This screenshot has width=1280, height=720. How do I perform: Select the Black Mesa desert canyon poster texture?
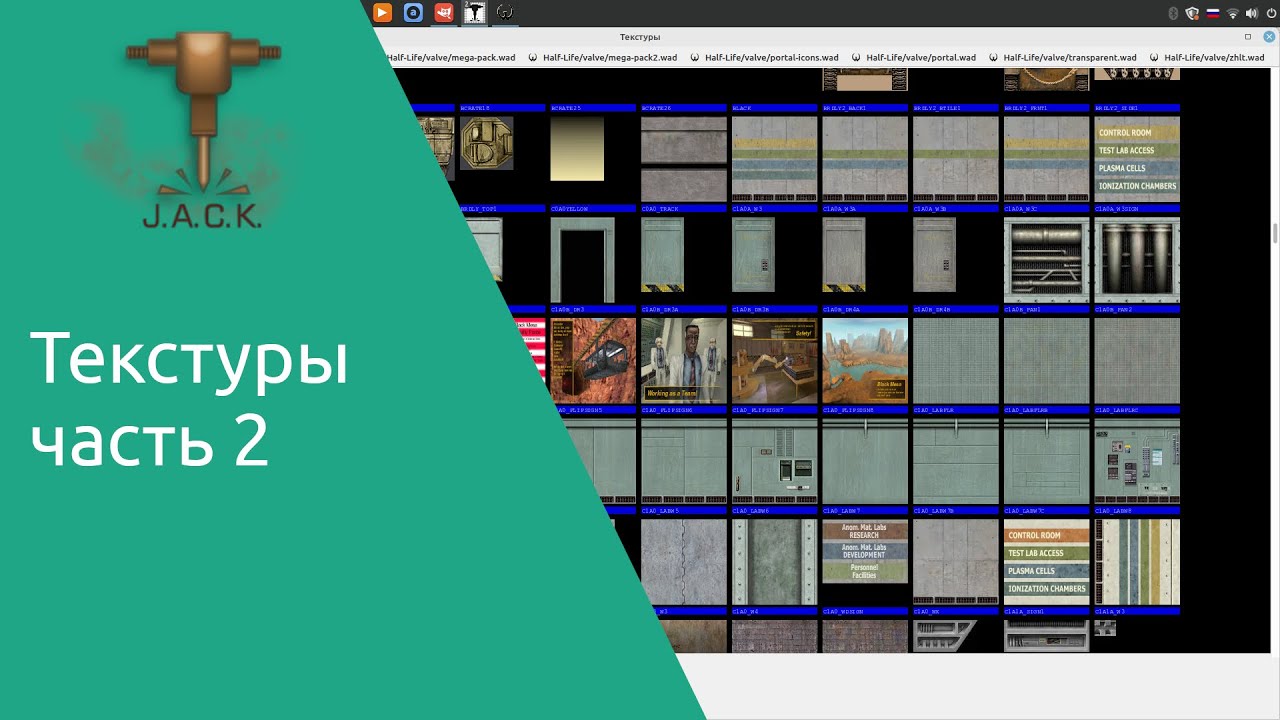tap(865, 361)
